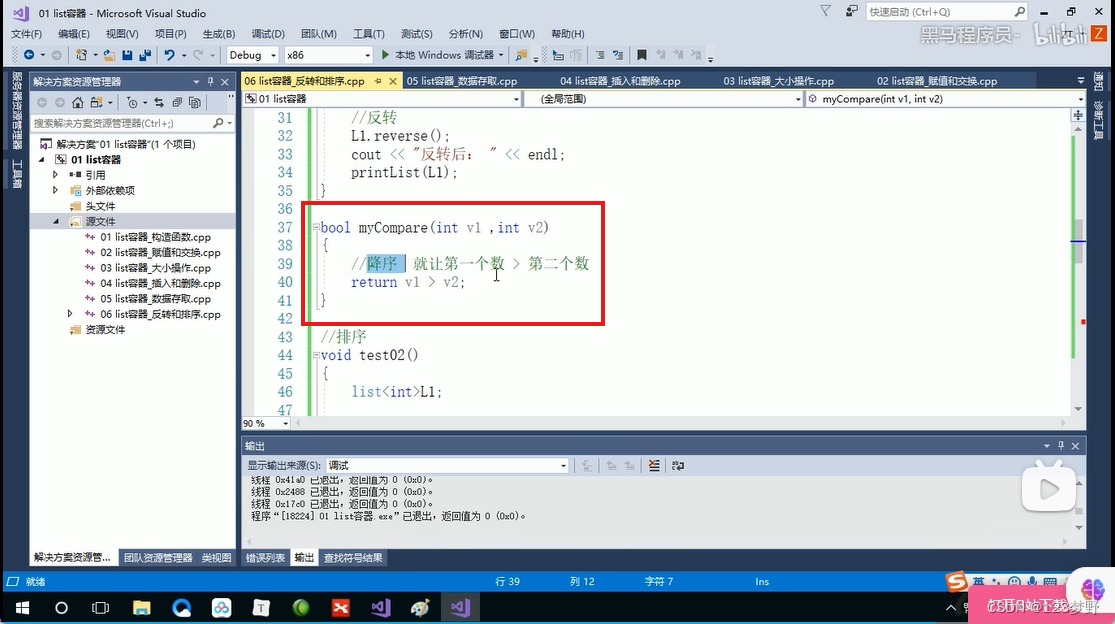Open the 显示输出来源 调试 dropdown

point(447,466)
